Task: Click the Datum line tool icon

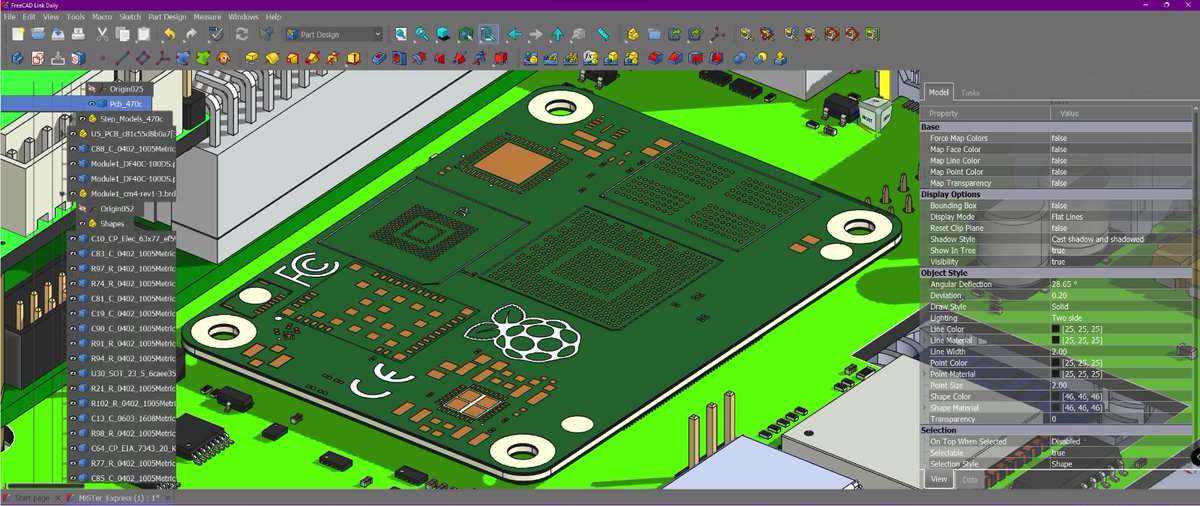Action: tap(121, 59)
